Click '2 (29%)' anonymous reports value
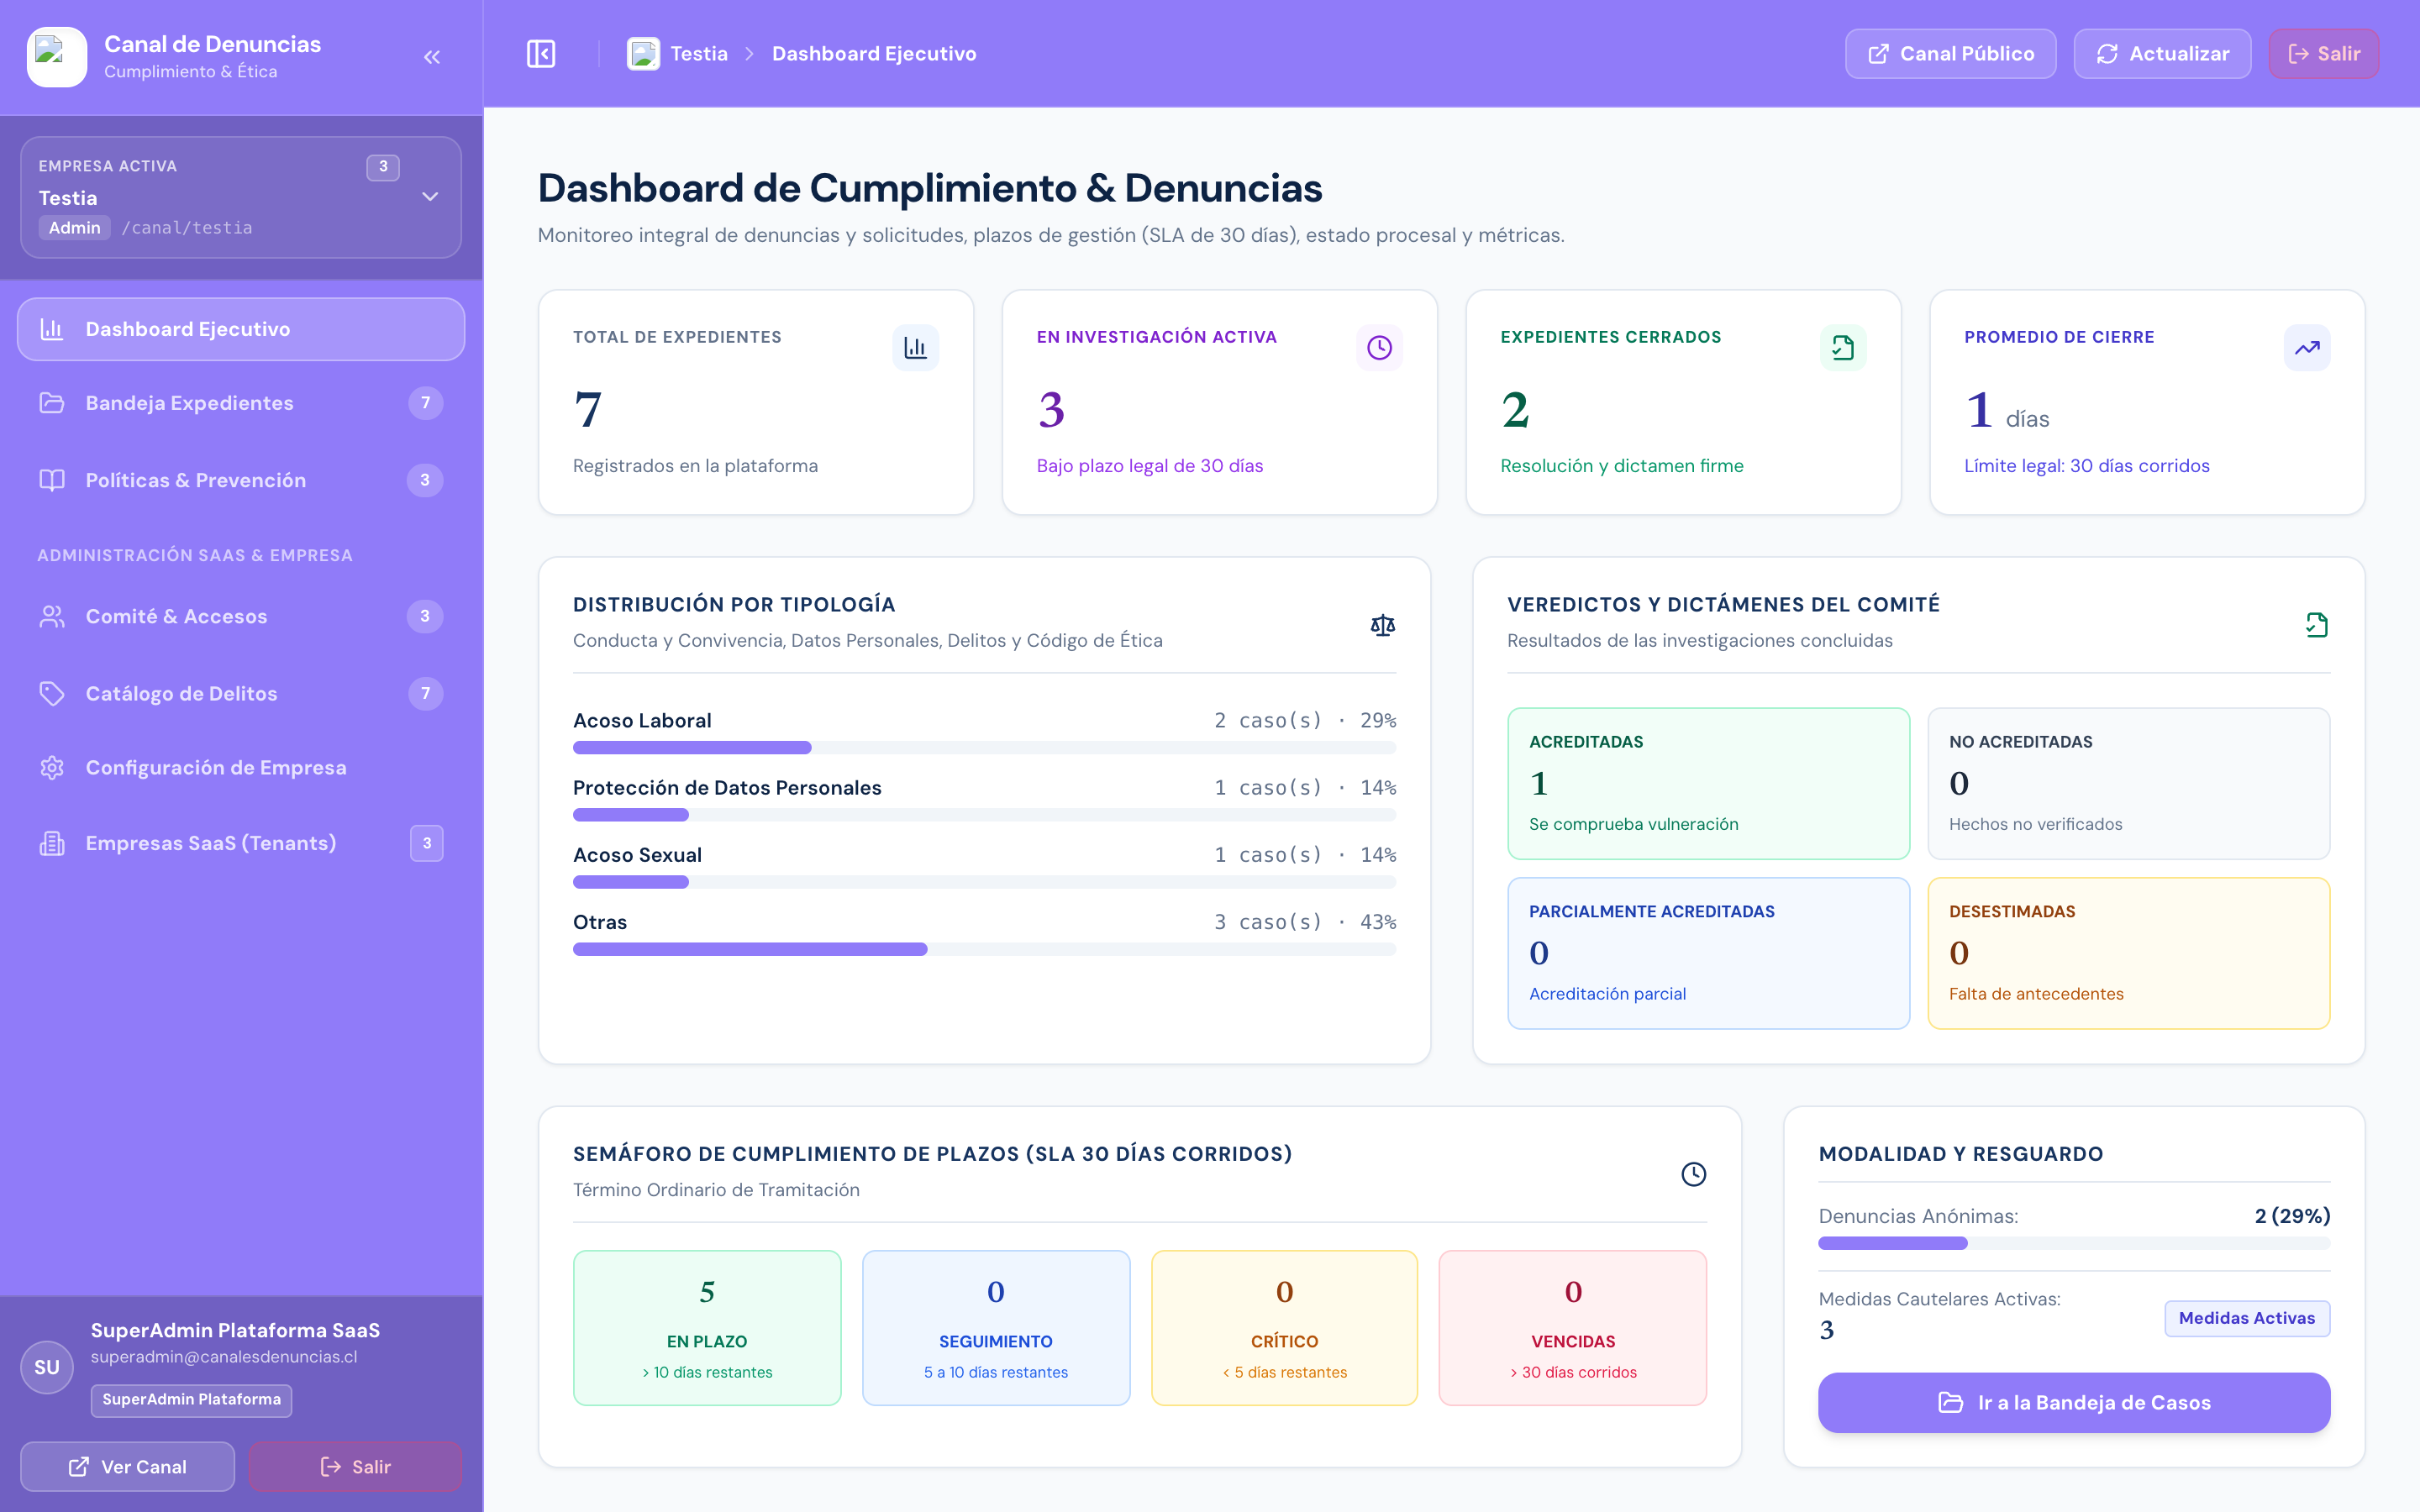 click(x=2292, y=1216)
